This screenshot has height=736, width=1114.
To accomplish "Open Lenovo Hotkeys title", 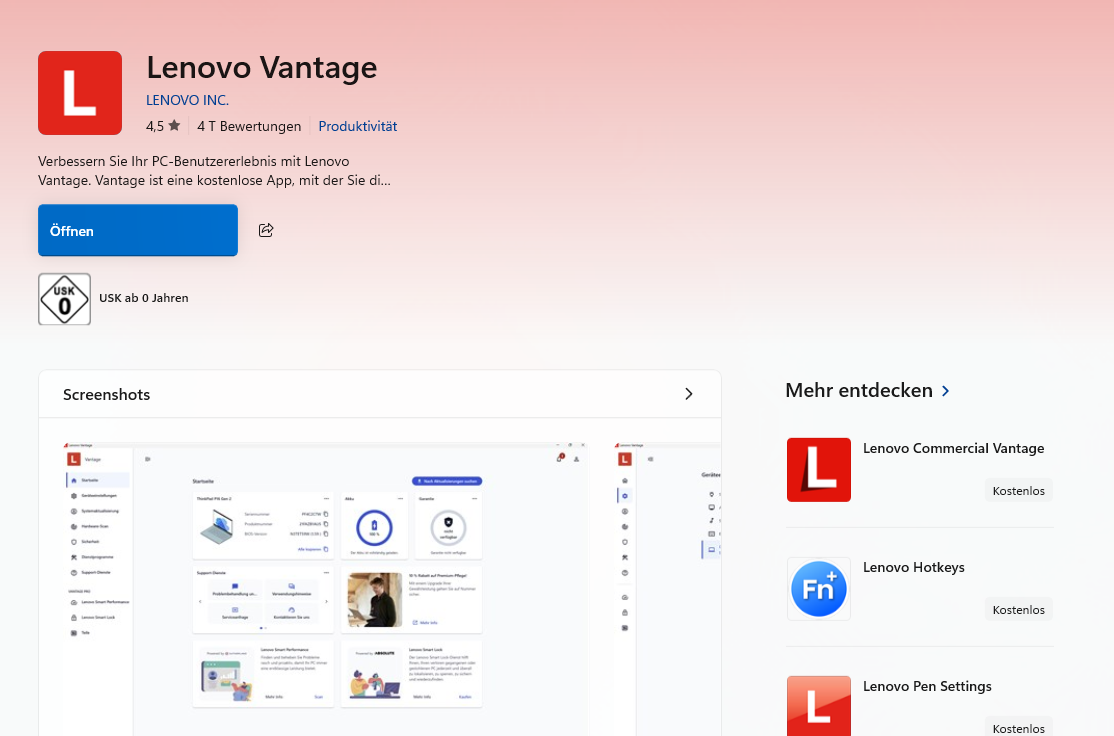I will click(x=914, y=568).
